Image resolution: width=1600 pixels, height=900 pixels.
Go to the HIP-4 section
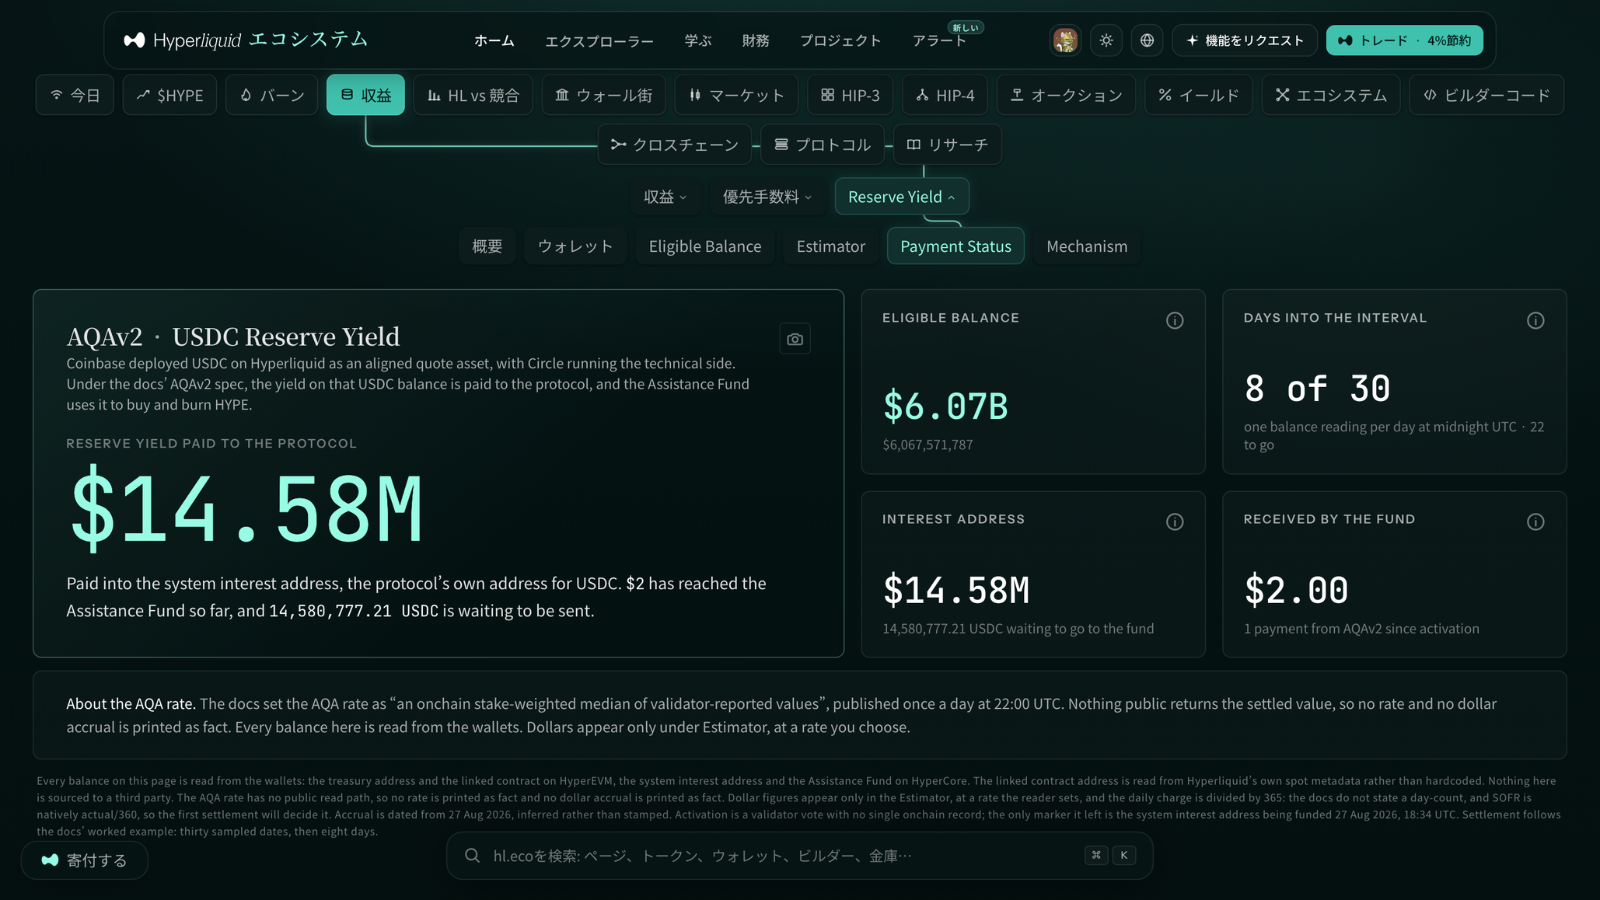click(945, 95)
